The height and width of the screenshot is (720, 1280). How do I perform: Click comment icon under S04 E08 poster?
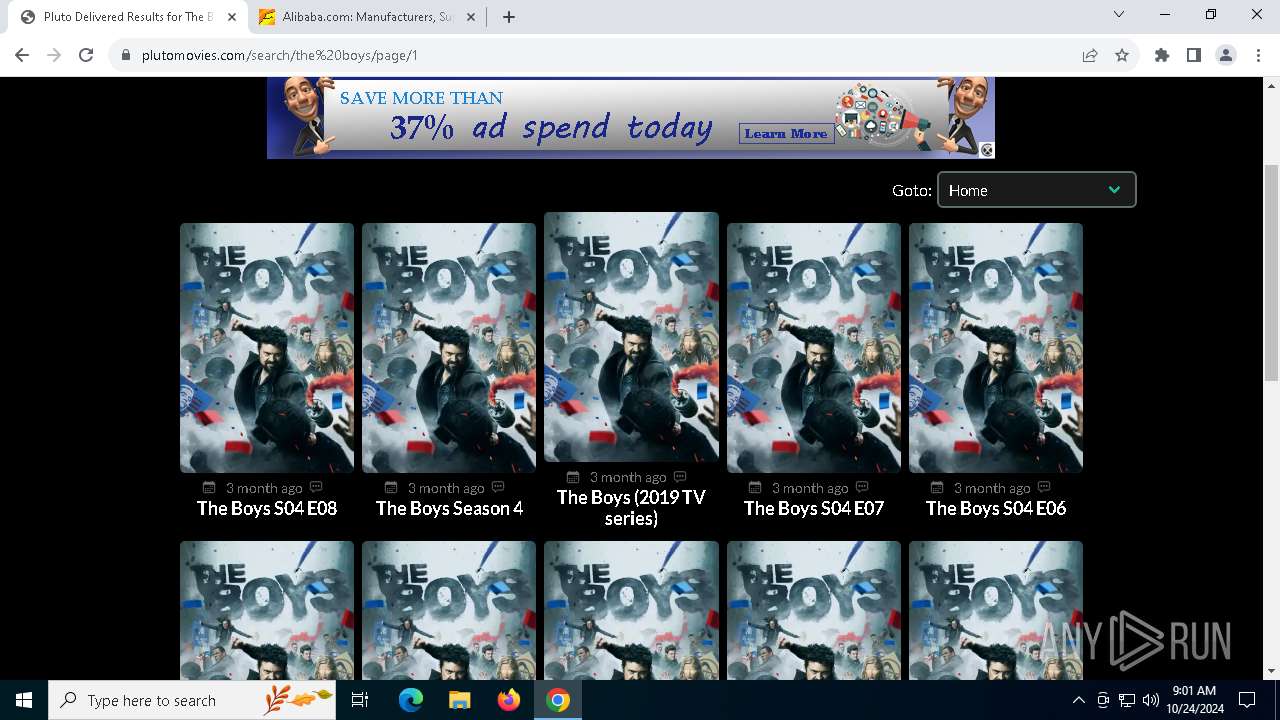pyautogui.click(x=316, y=487)
